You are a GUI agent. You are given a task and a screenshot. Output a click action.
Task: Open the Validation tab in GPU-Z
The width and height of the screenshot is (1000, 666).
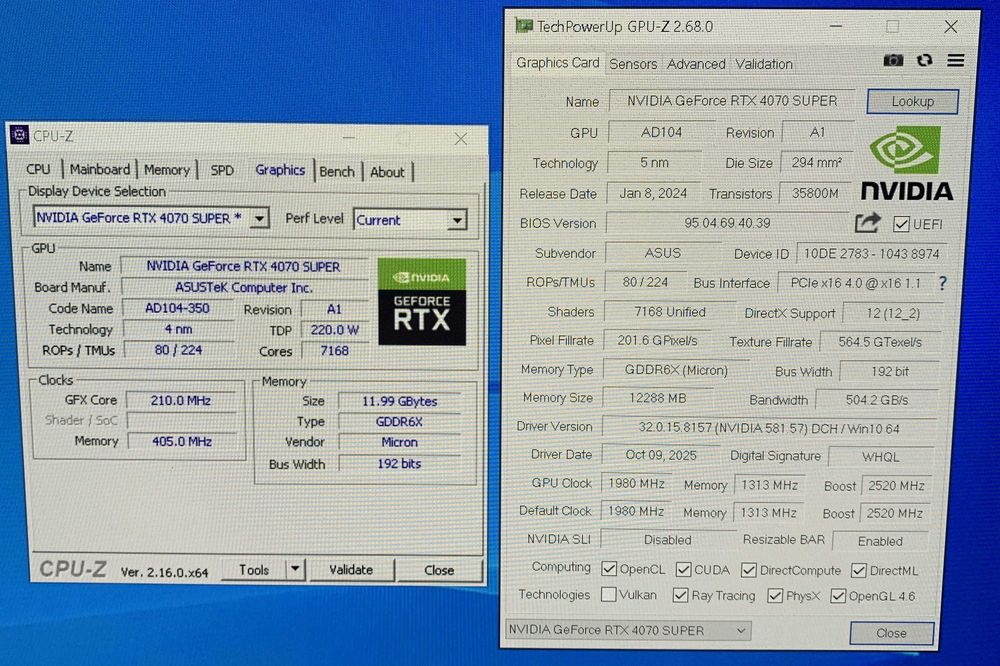763,64
